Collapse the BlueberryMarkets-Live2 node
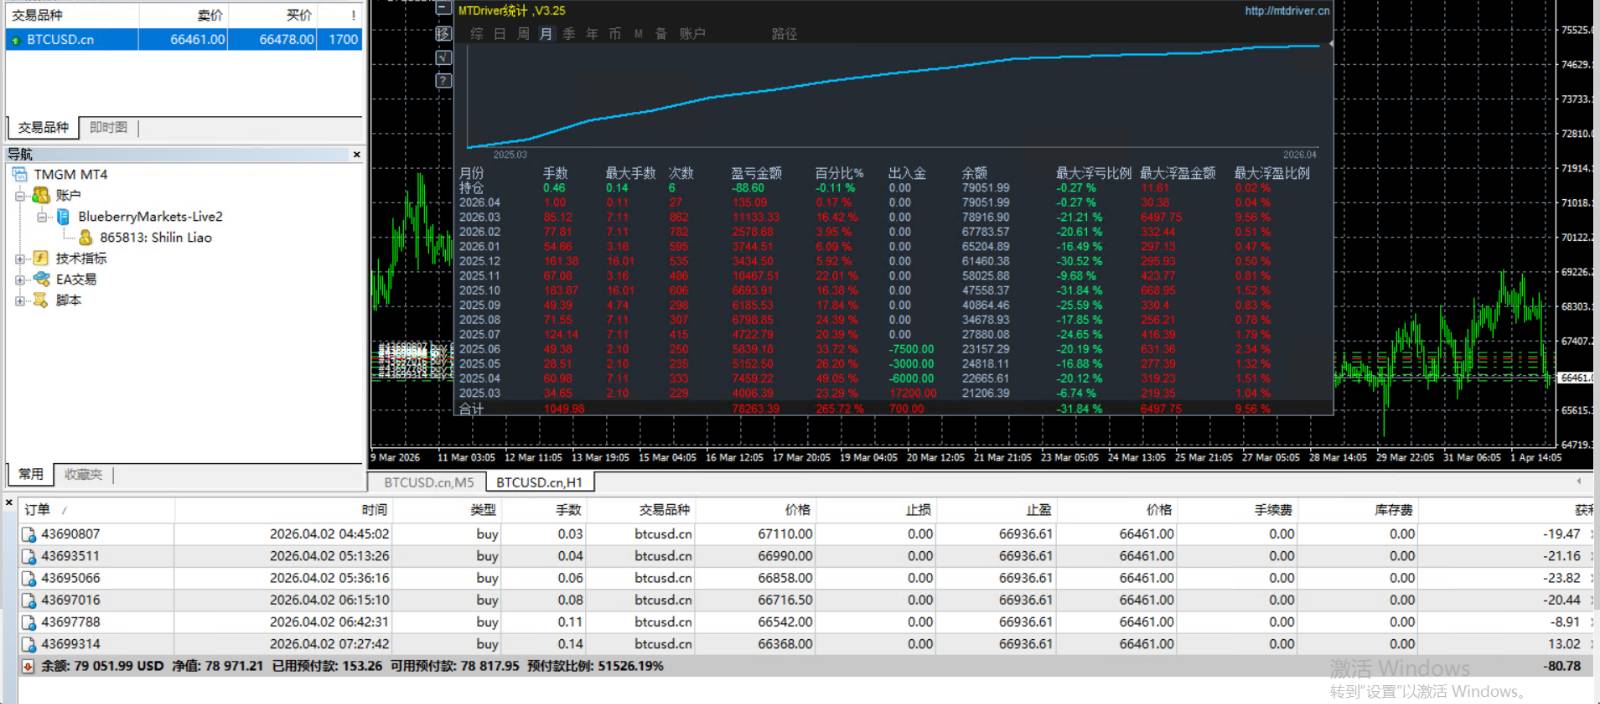1600x704 pixels. 41,217
